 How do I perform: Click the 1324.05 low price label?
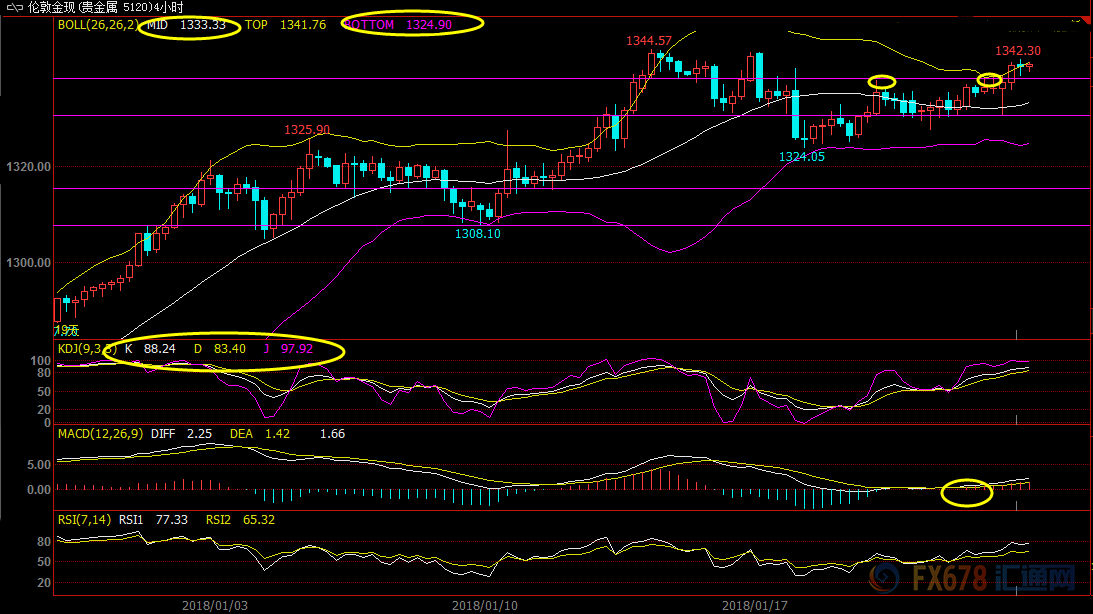(x=802, y=157)
